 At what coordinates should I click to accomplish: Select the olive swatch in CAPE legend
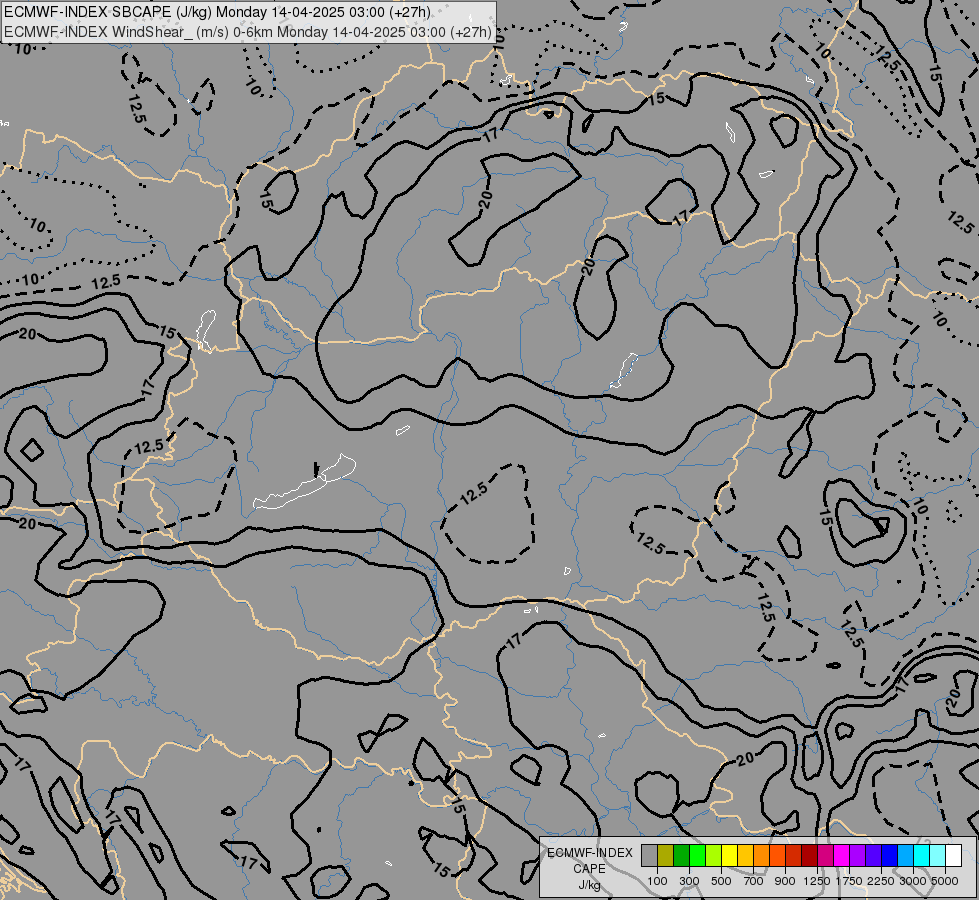[666, 855]
